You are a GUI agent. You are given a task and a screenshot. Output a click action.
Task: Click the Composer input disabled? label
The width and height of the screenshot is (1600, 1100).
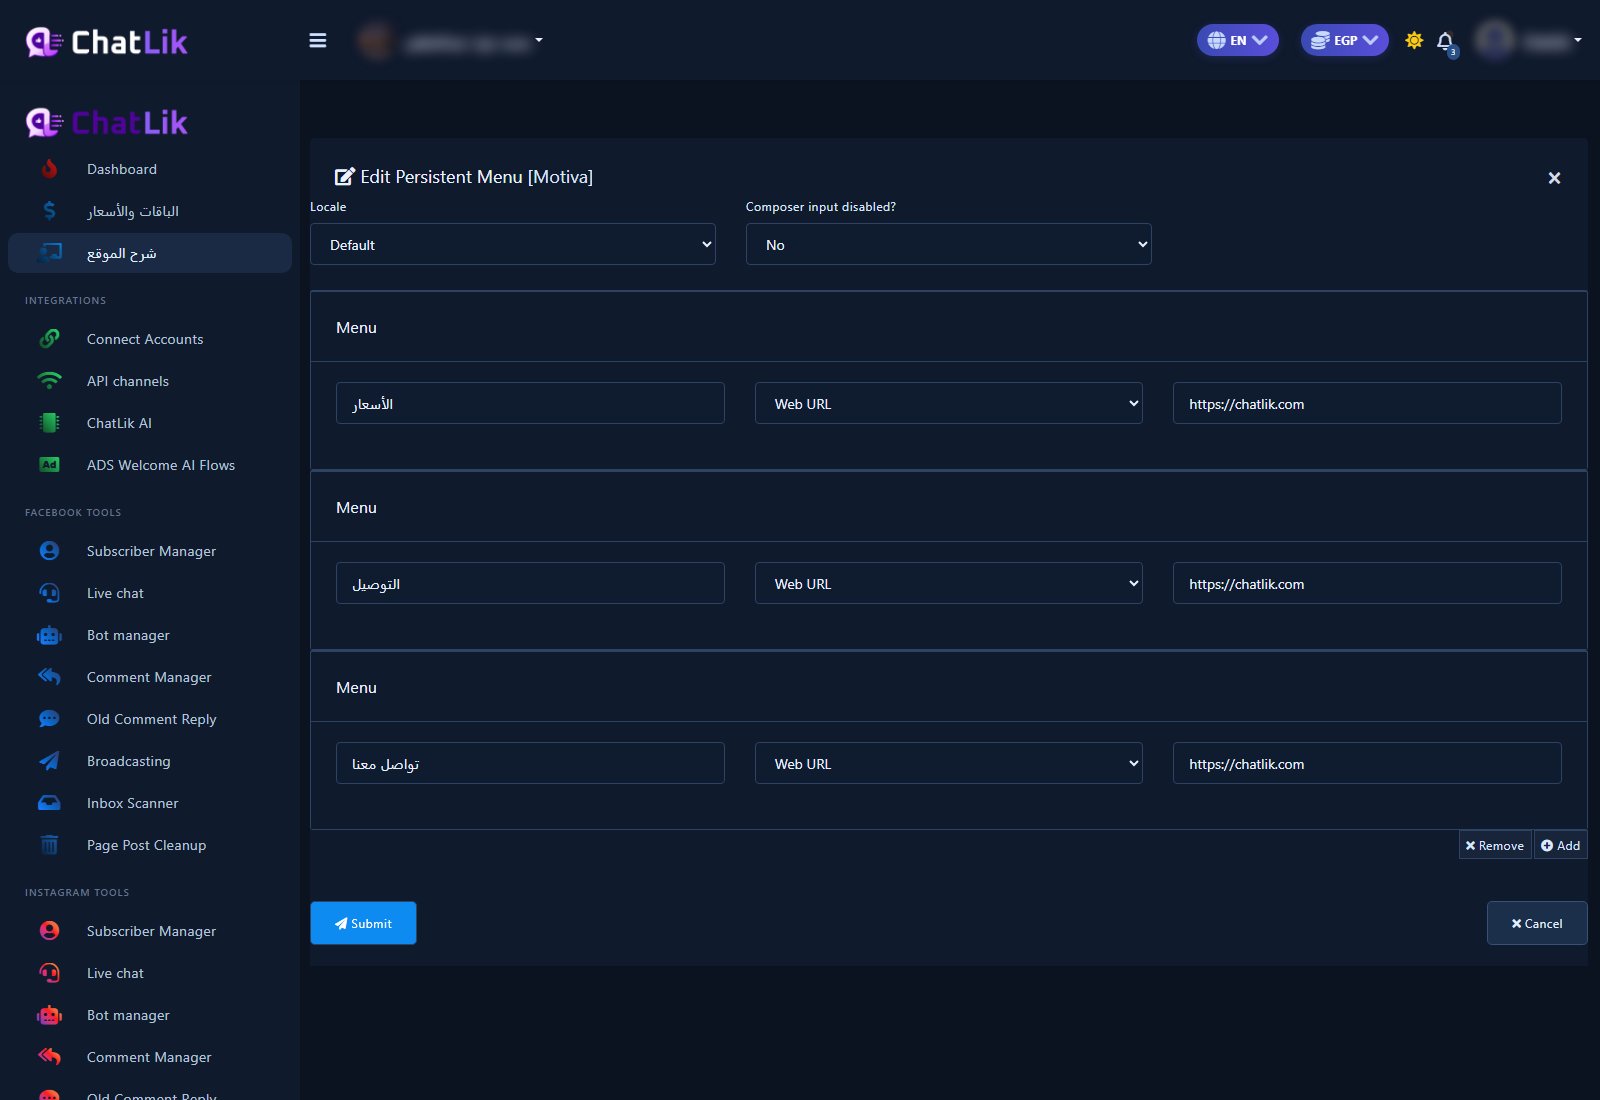click(x=821, y=207)
